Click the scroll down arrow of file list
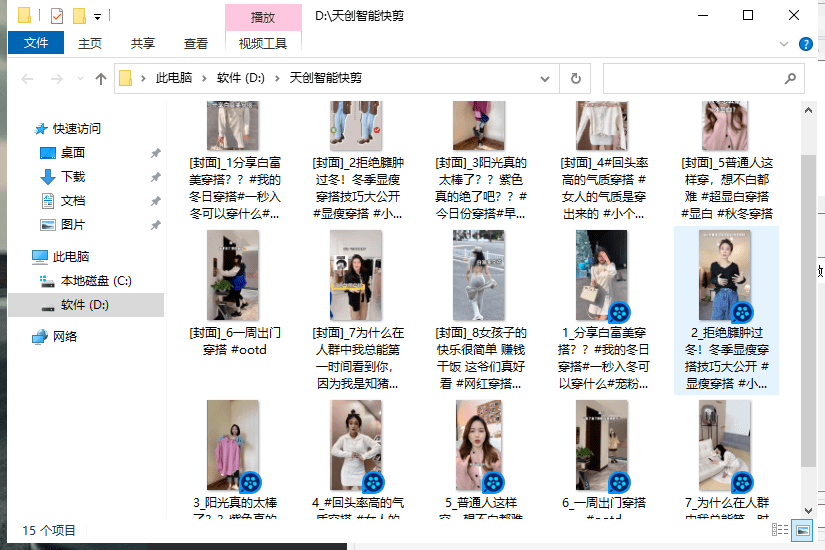Screen dimensions: 825x550 pos(809,510)
